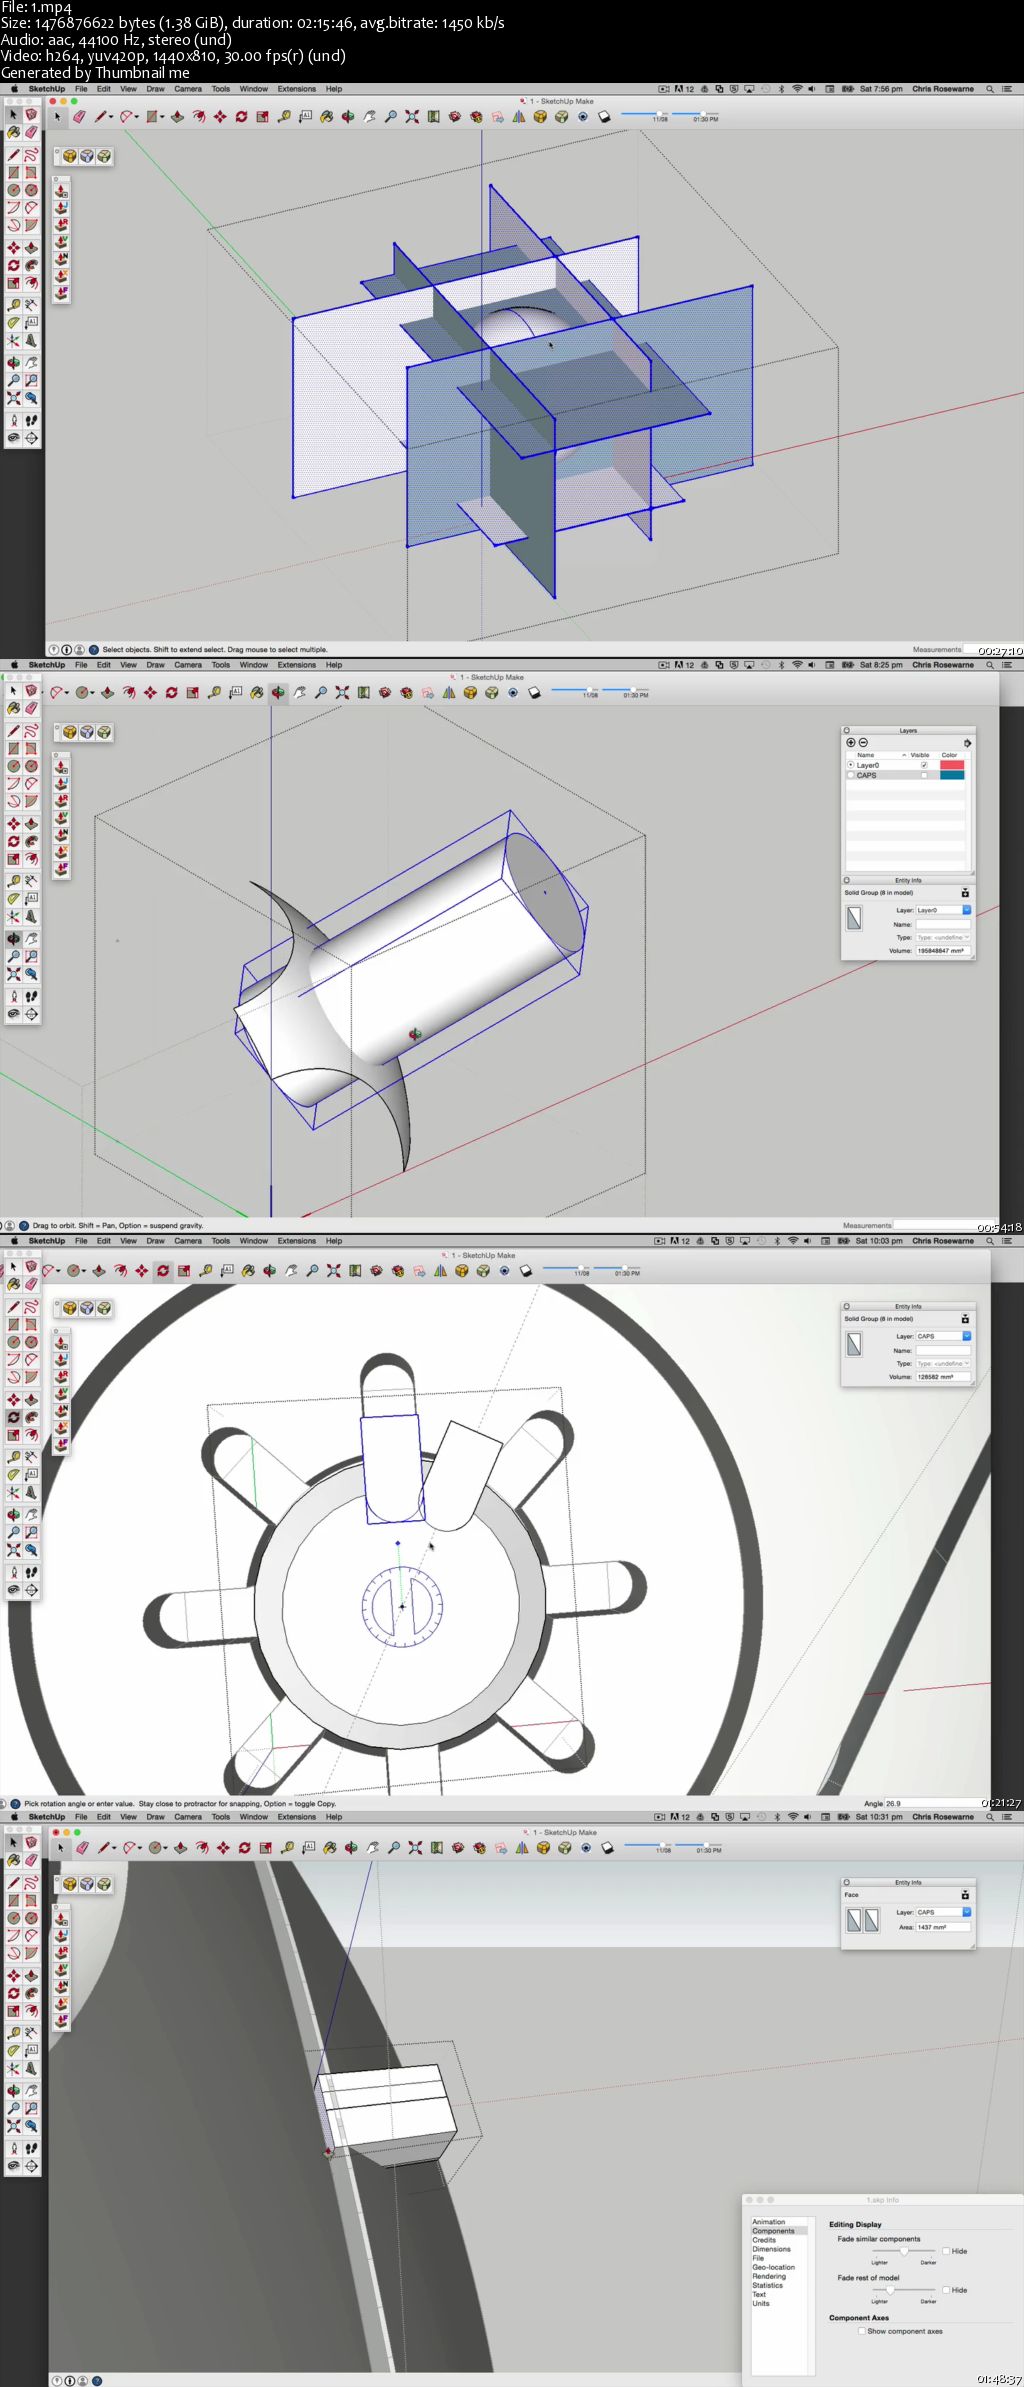Open the Layers panel details arrow
The image size is (1024, 2387).
click(967, 743)
